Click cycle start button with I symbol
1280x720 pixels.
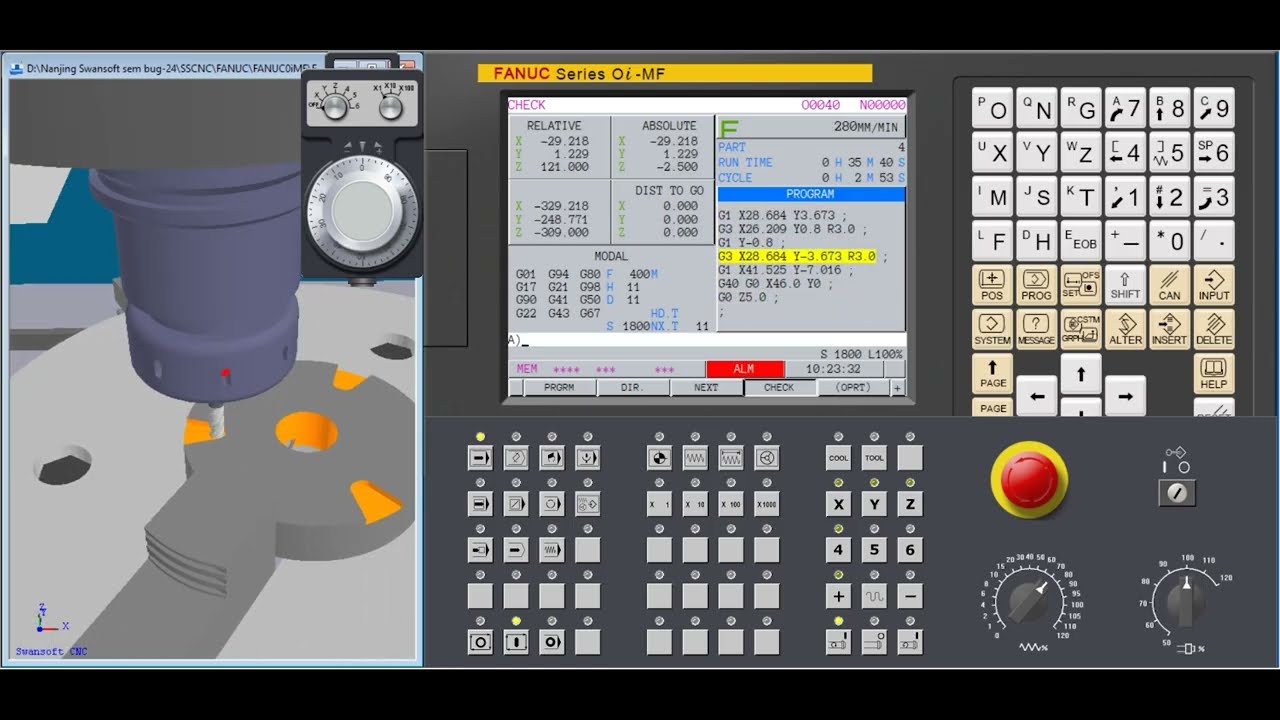516,642
